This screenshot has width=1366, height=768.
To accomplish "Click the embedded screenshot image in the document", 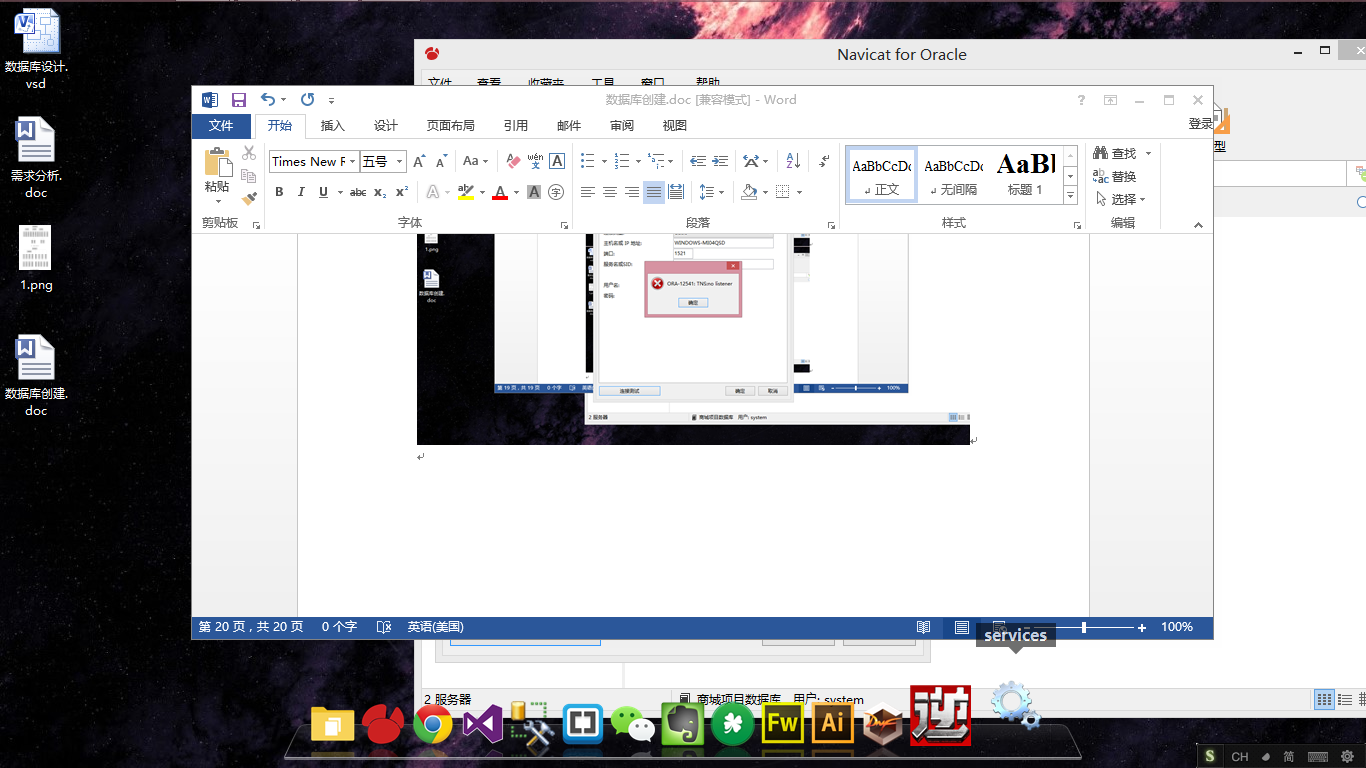I will point(693,339).
